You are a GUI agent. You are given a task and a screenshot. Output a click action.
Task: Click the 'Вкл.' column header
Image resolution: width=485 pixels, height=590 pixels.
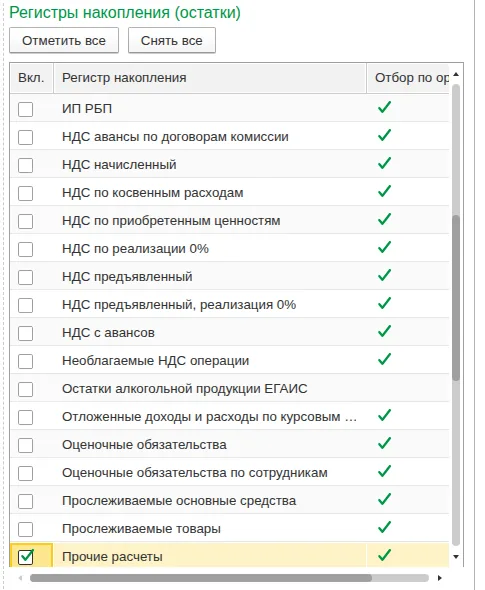pyautogui.click(x=31, y=78)
